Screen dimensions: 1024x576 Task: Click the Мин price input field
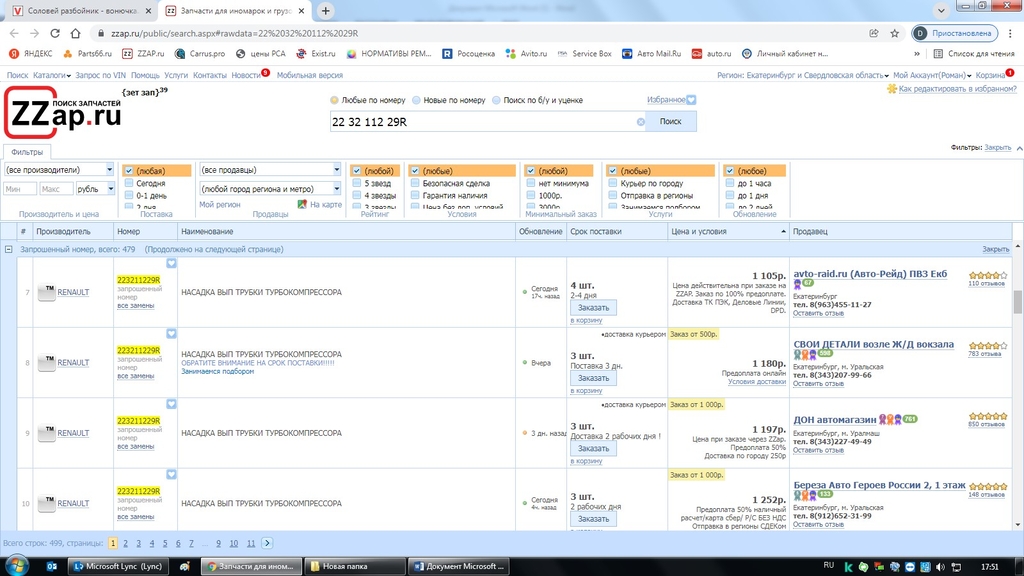[x=20, y=189]
